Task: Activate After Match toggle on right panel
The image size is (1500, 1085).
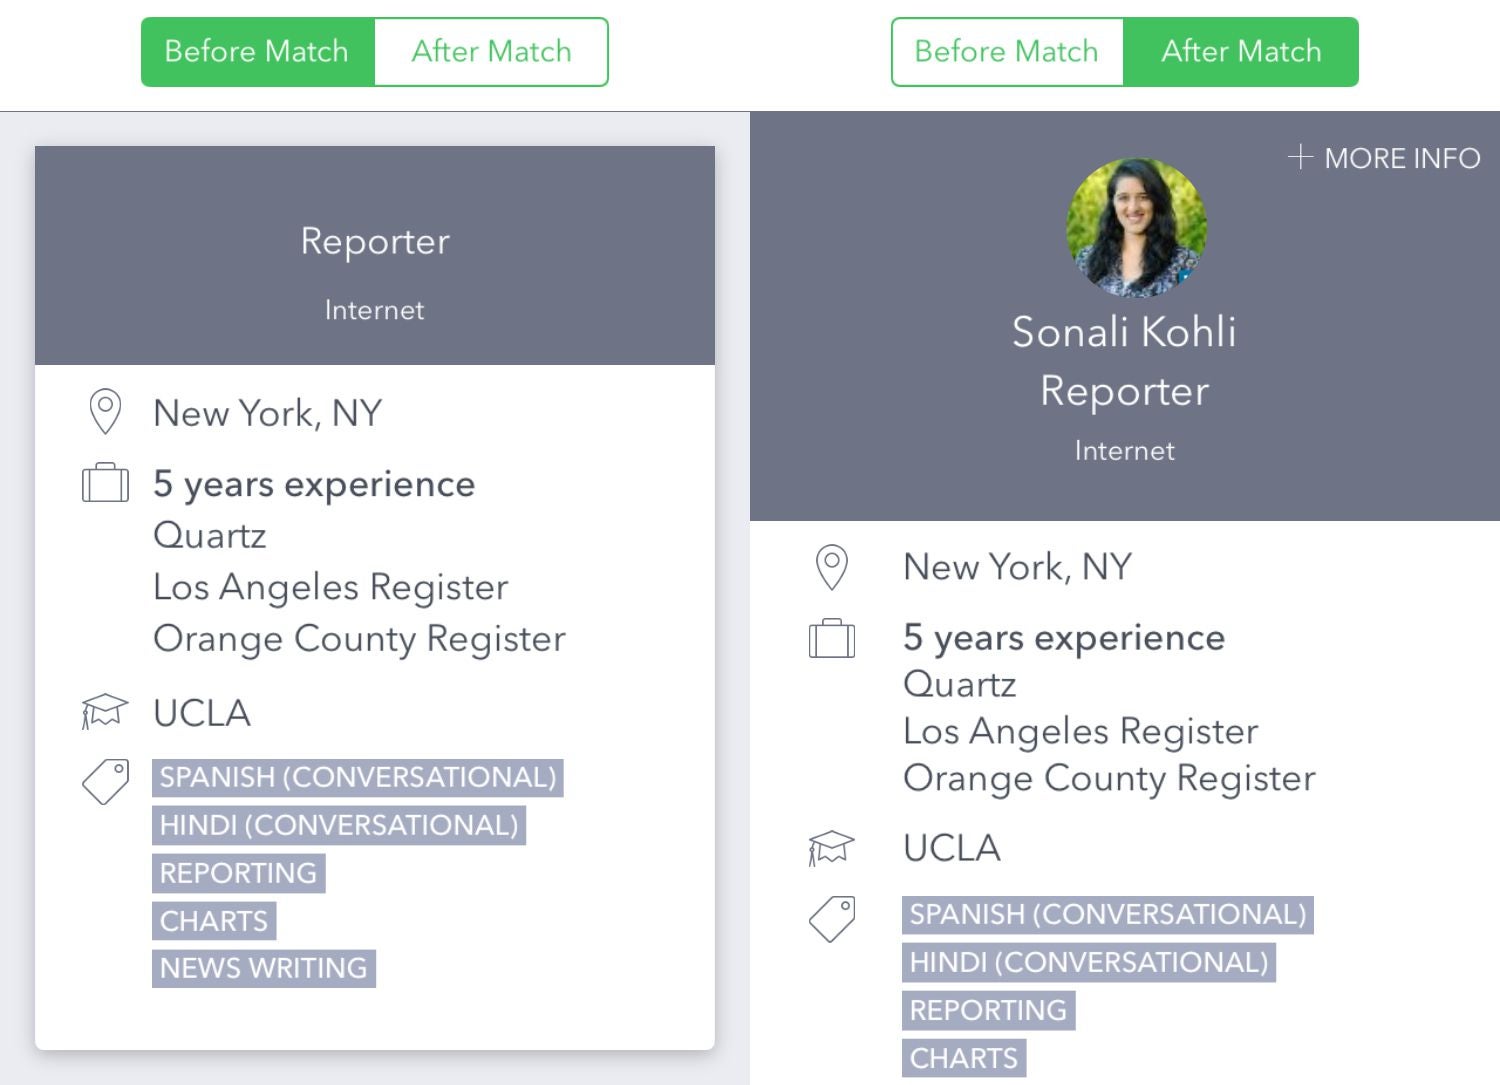Action: point(1241,52)
